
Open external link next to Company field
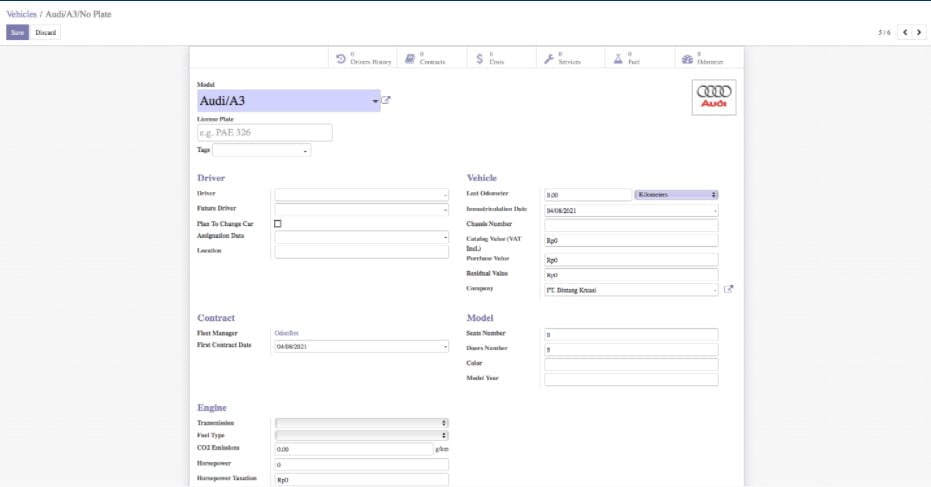729,289
